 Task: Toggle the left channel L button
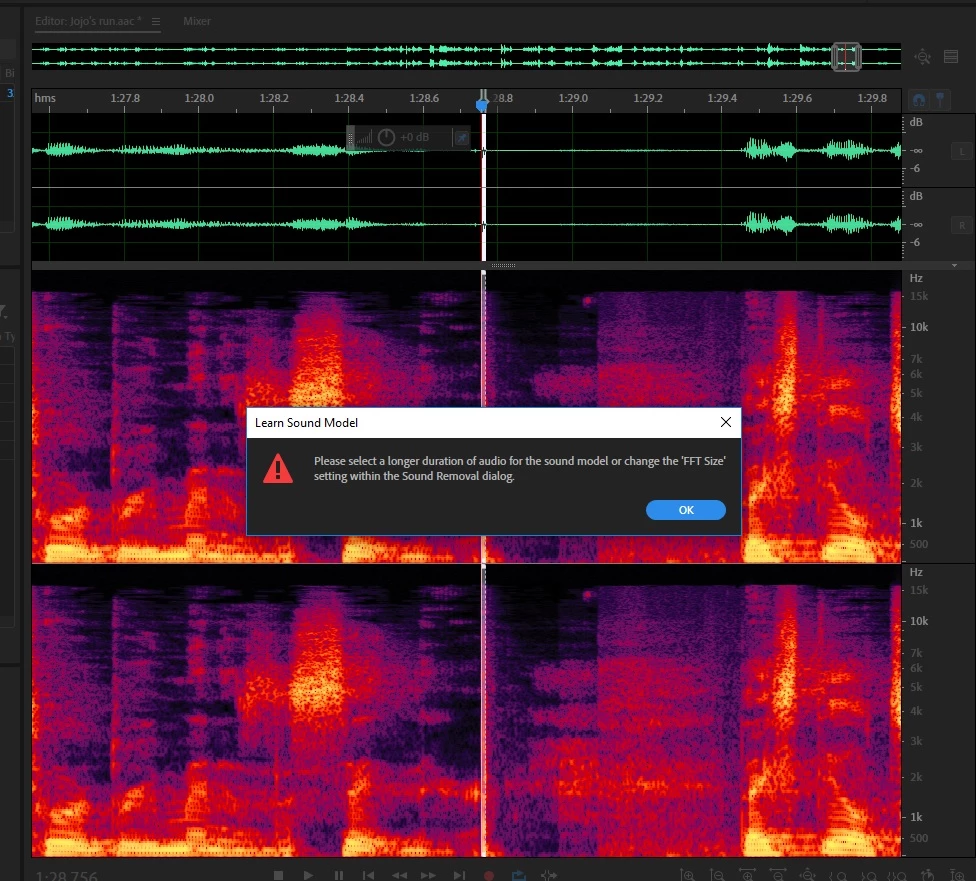point(962,151)
